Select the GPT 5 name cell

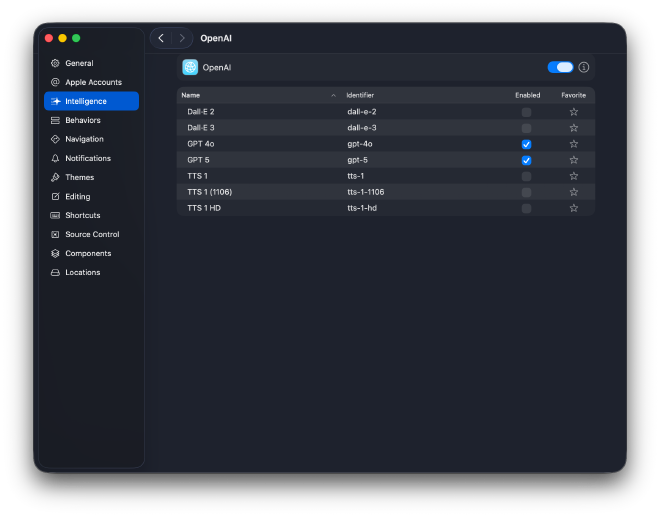click(x=198, y=160)
